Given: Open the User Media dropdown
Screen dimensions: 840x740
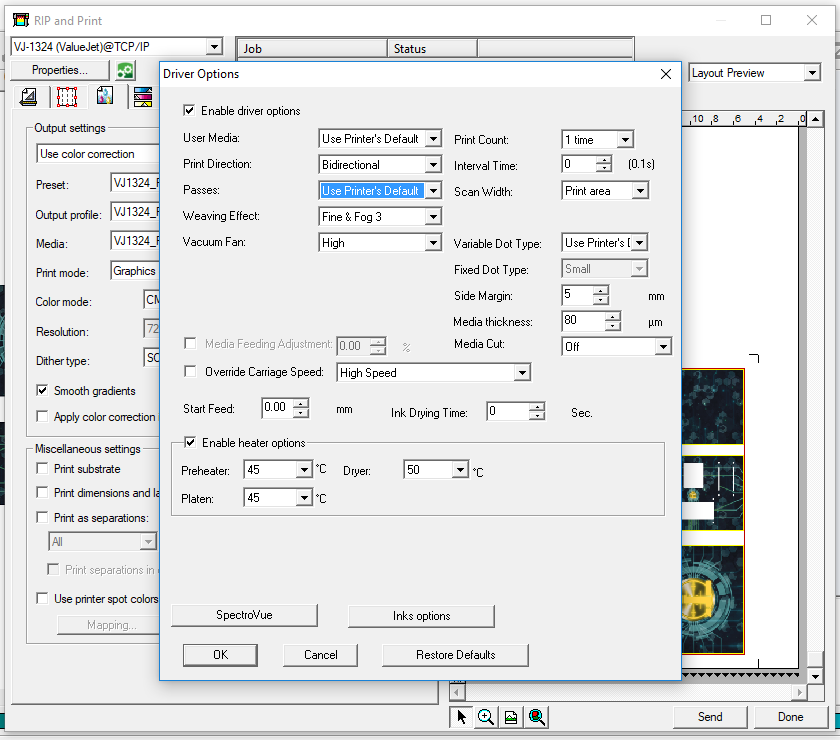Looking at the screenshot, I should click(433, 139).
